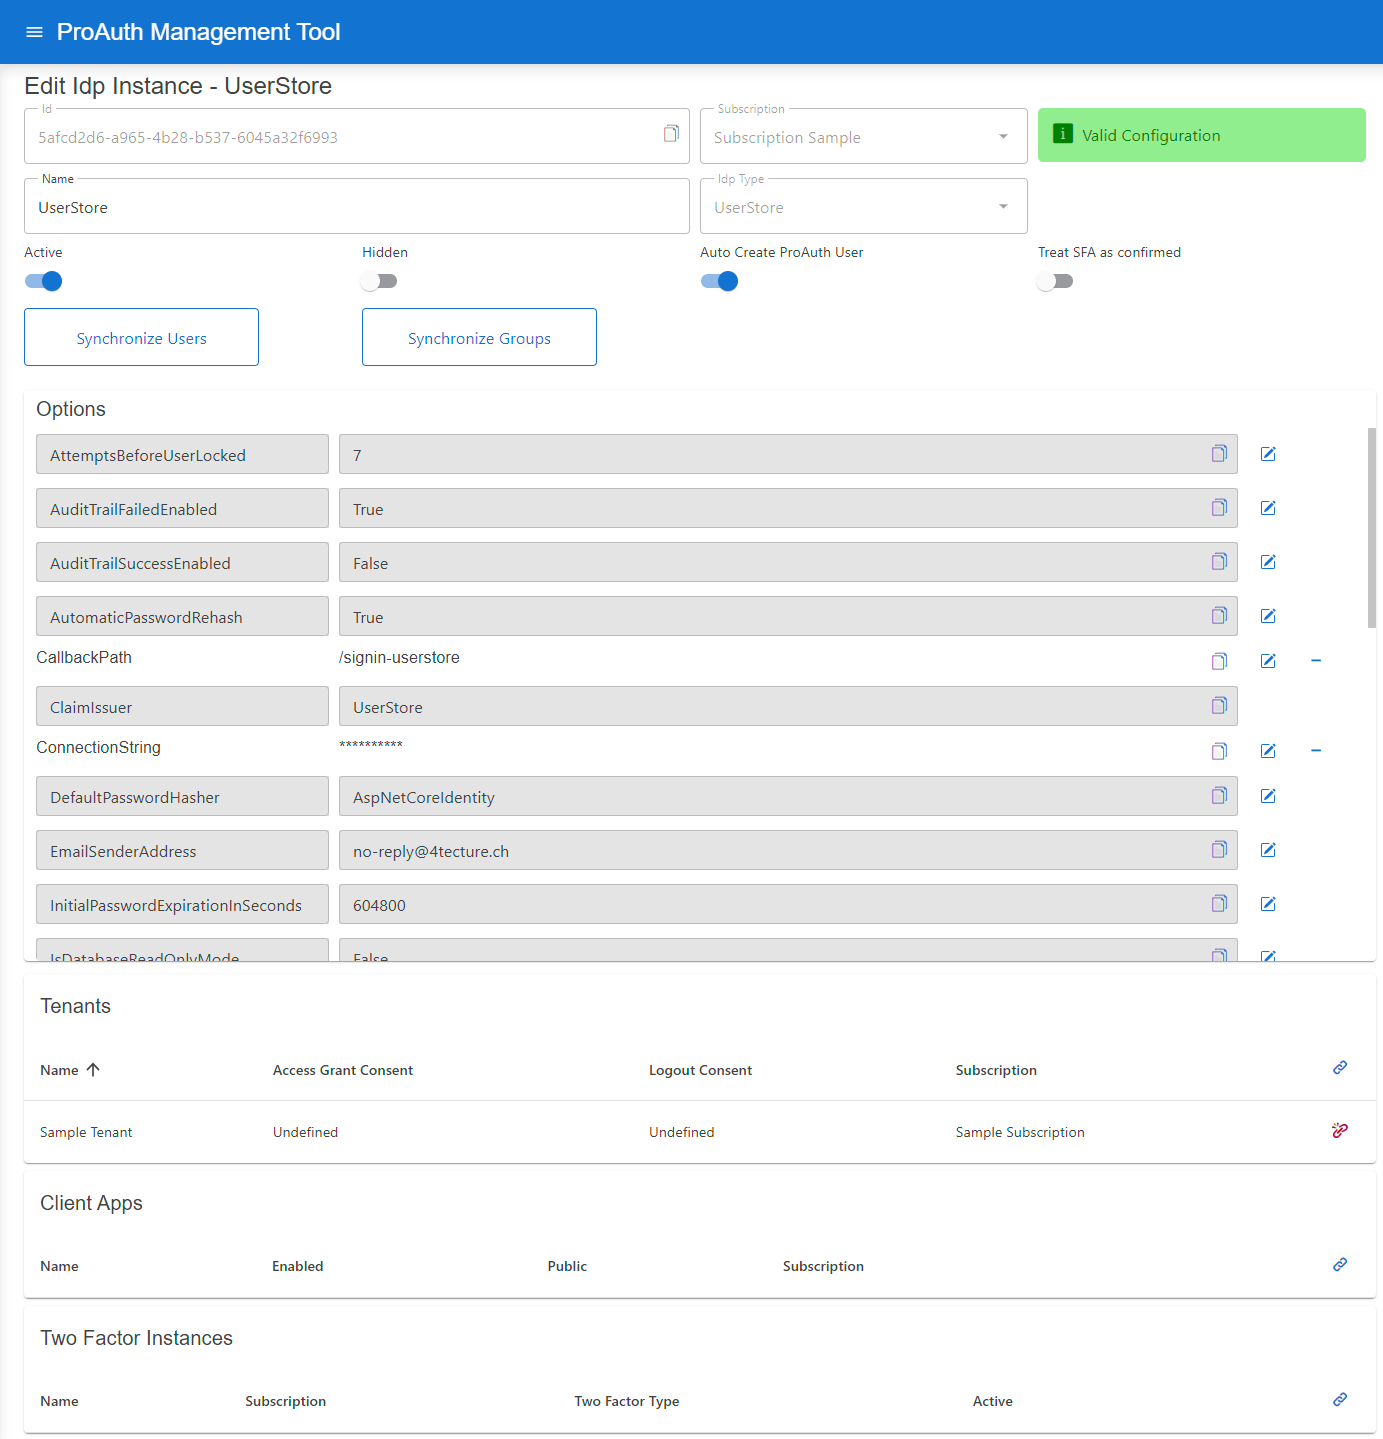This screenshot has width=1383, height=1439.
Task: Click the AspNetCoreIdentity value field
Action: tap(788, 796)
